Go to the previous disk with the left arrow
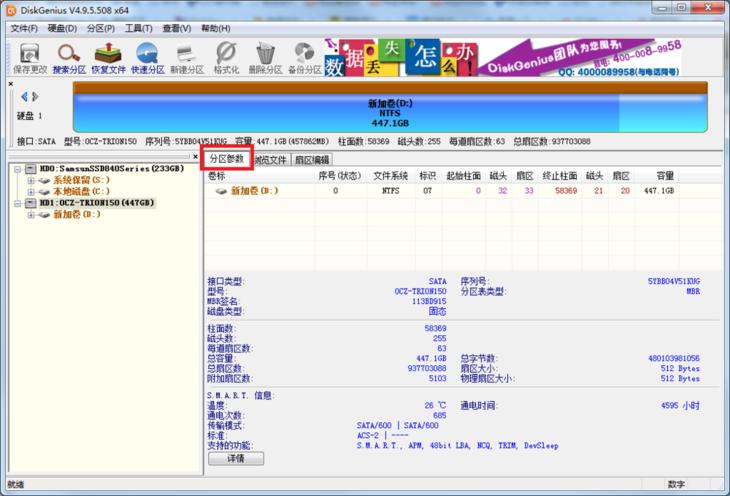This screenshot has width=730, height=496. tap(24, 96)
